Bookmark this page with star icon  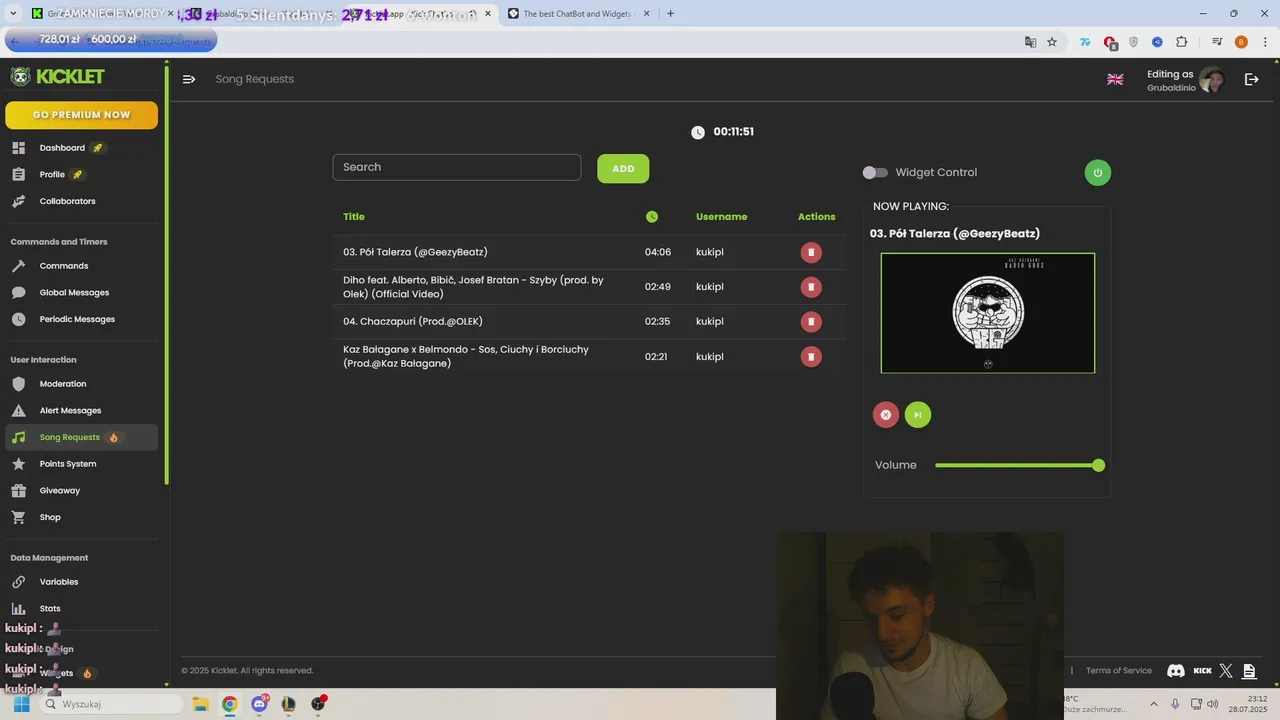click(1052, 42)
